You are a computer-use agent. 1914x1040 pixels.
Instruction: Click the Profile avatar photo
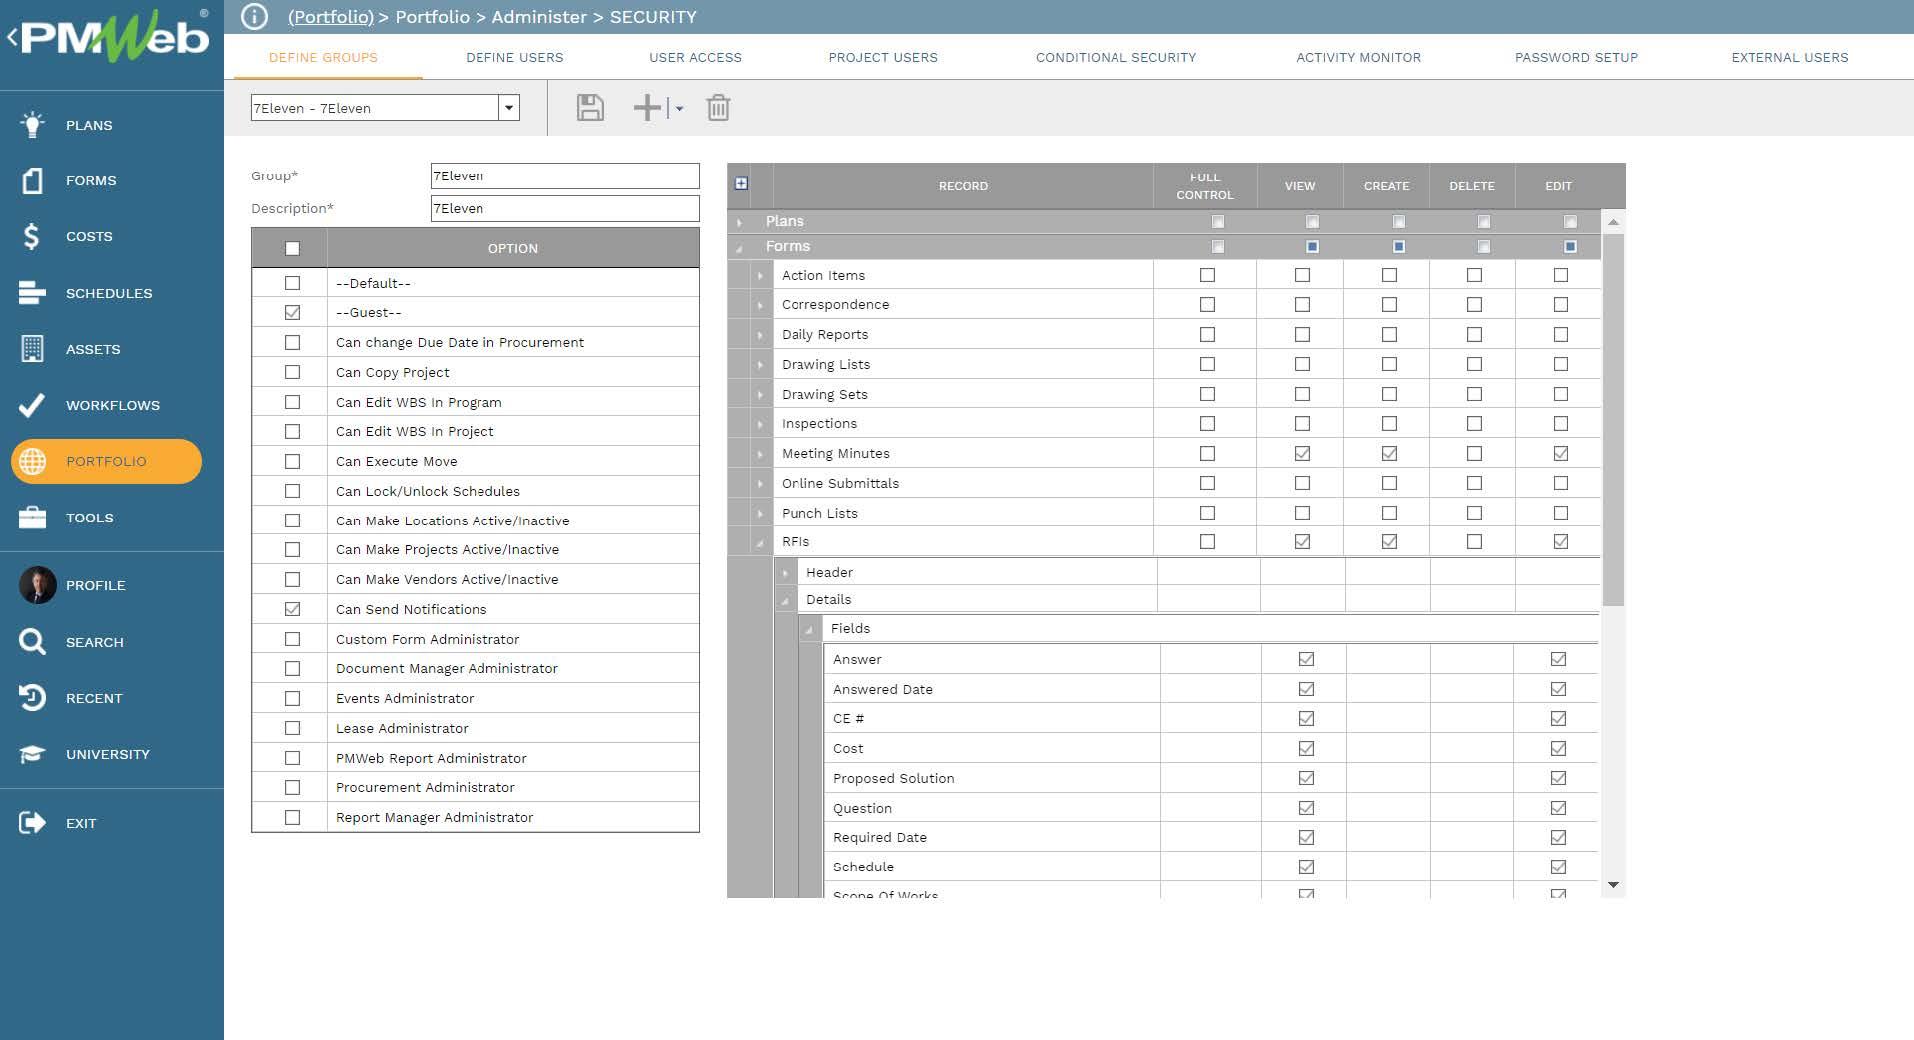38,585
